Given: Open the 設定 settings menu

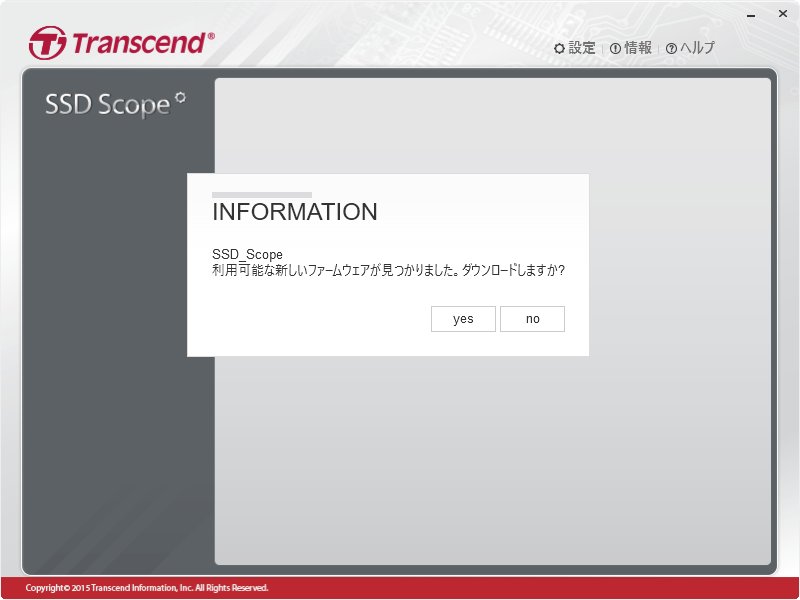Looking at the screenshot, I should pyautogui.click(x=575, y=48).
